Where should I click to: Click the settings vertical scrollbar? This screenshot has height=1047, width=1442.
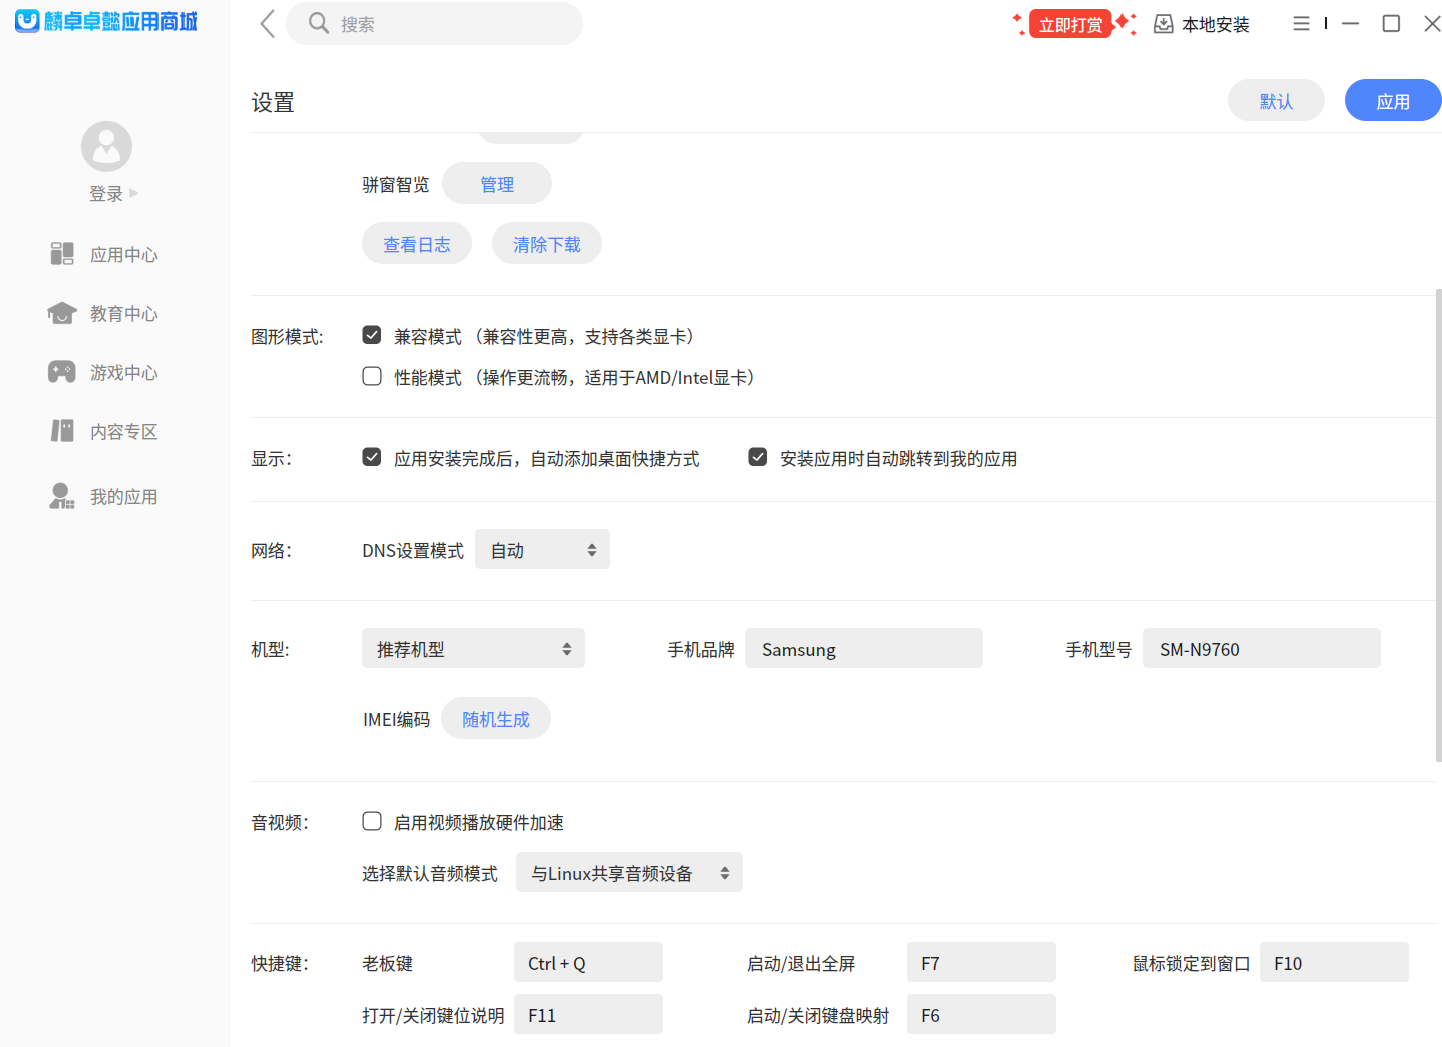[x=1438, y=525]
